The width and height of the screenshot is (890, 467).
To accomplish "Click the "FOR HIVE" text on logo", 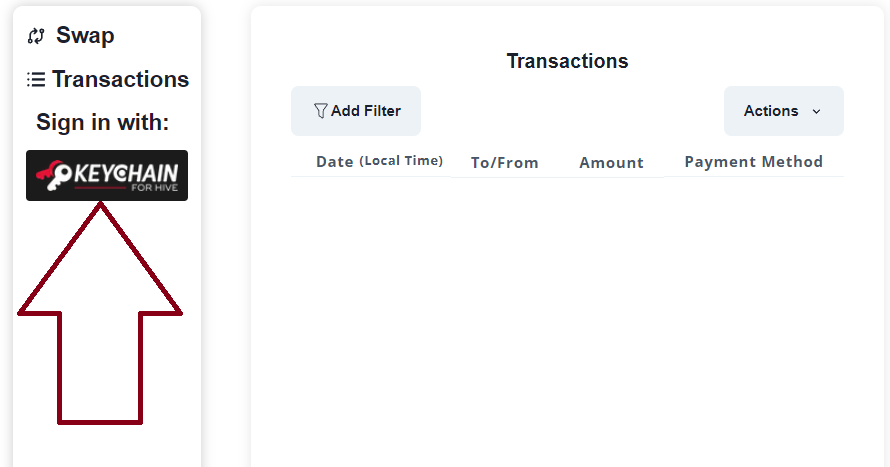I will click(154, 188).
